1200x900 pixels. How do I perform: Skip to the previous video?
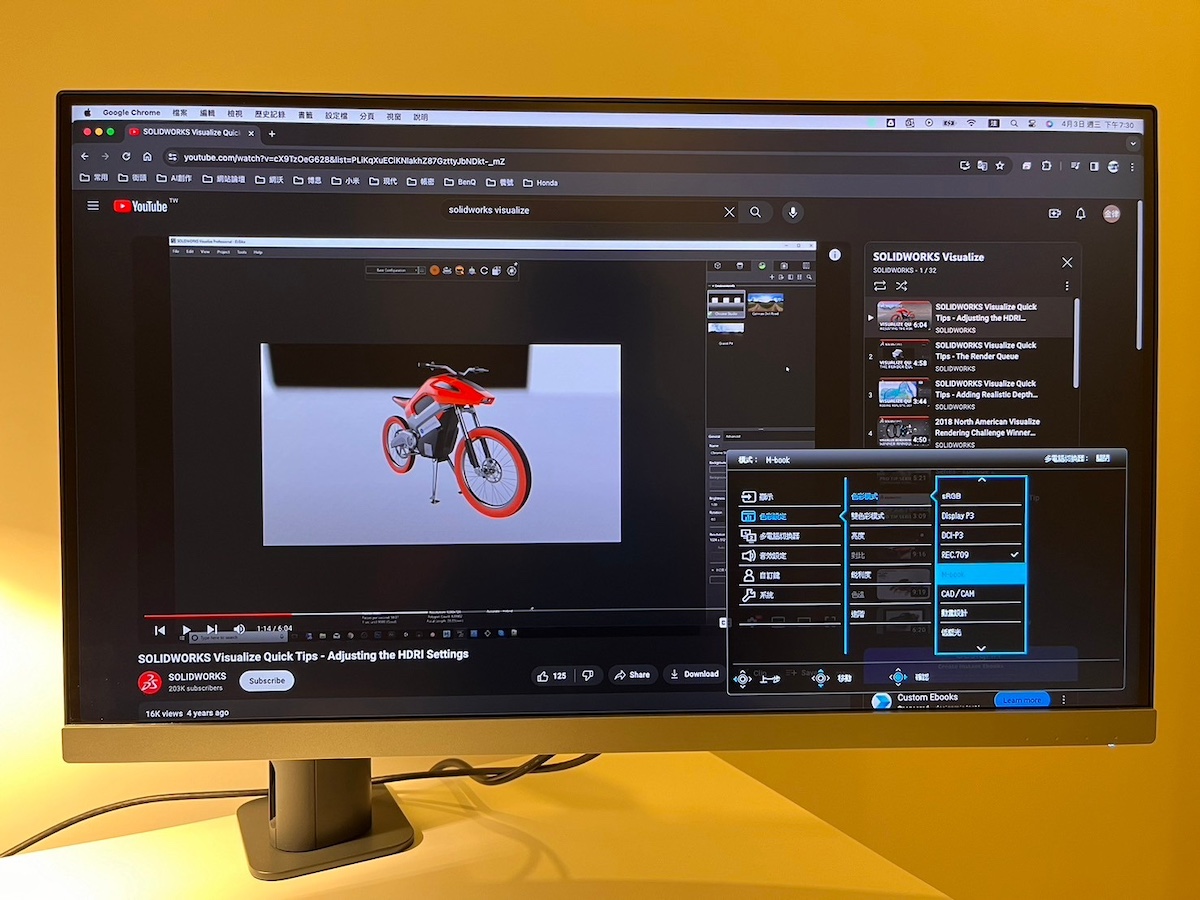[160, 630]
